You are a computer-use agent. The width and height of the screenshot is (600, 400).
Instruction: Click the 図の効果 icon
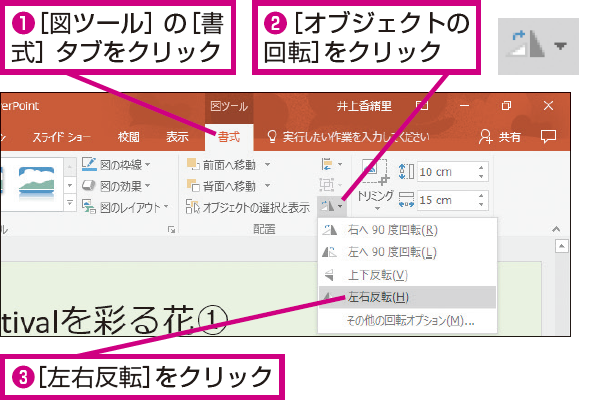click(89, 186)
